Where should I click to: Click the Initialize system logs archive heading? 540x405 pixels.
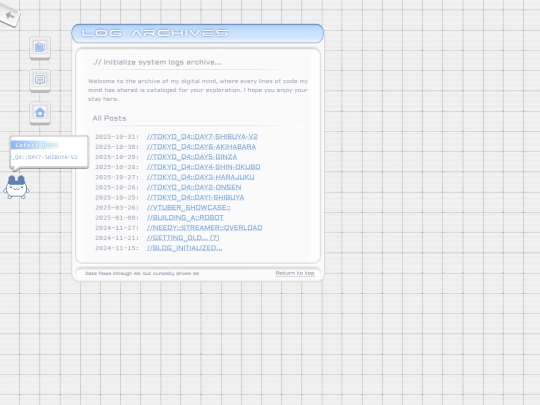[157, 62]
